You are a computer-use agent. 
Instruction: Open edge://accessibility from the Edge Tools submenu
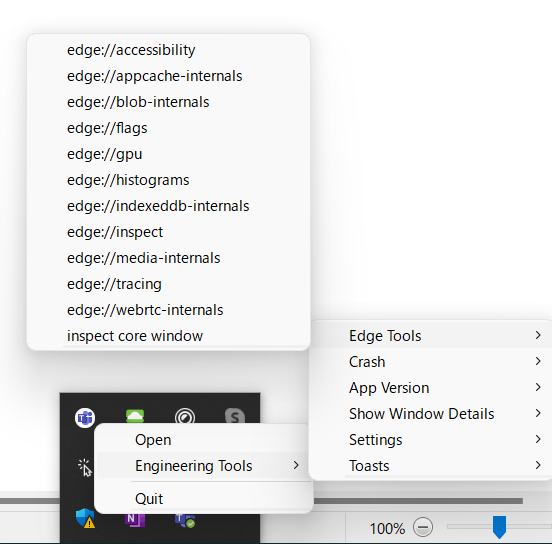pyautogui.click(x=168, y=50)
